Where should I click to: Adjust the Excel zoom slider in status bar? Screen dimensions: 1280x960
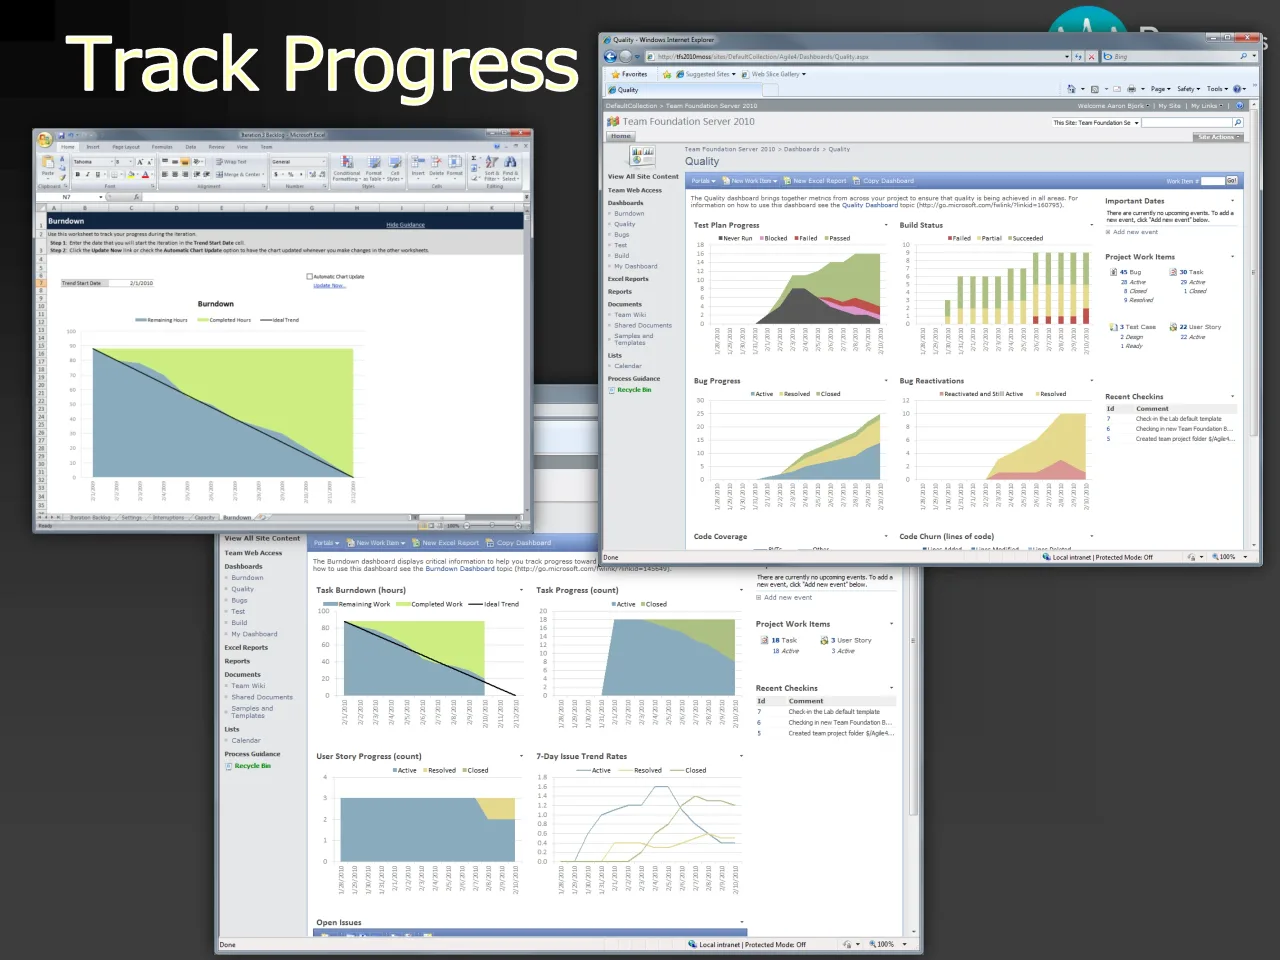[491, 525]
